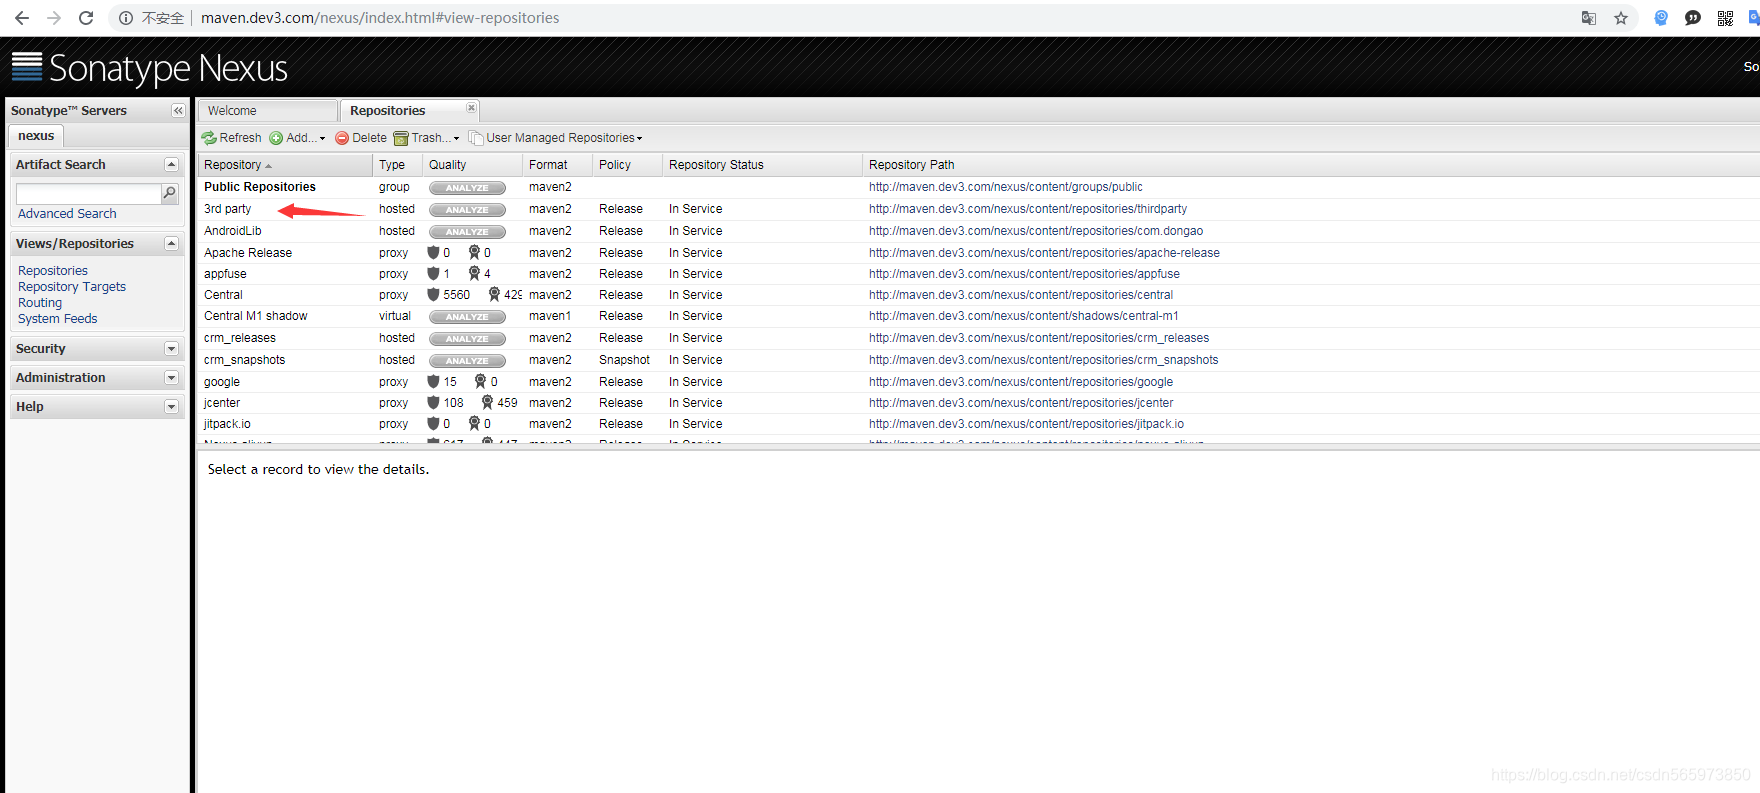This screenshot has height=793, width=1760.
Task: Click Refresh in repositories toolbar
Action: point(232,138)
